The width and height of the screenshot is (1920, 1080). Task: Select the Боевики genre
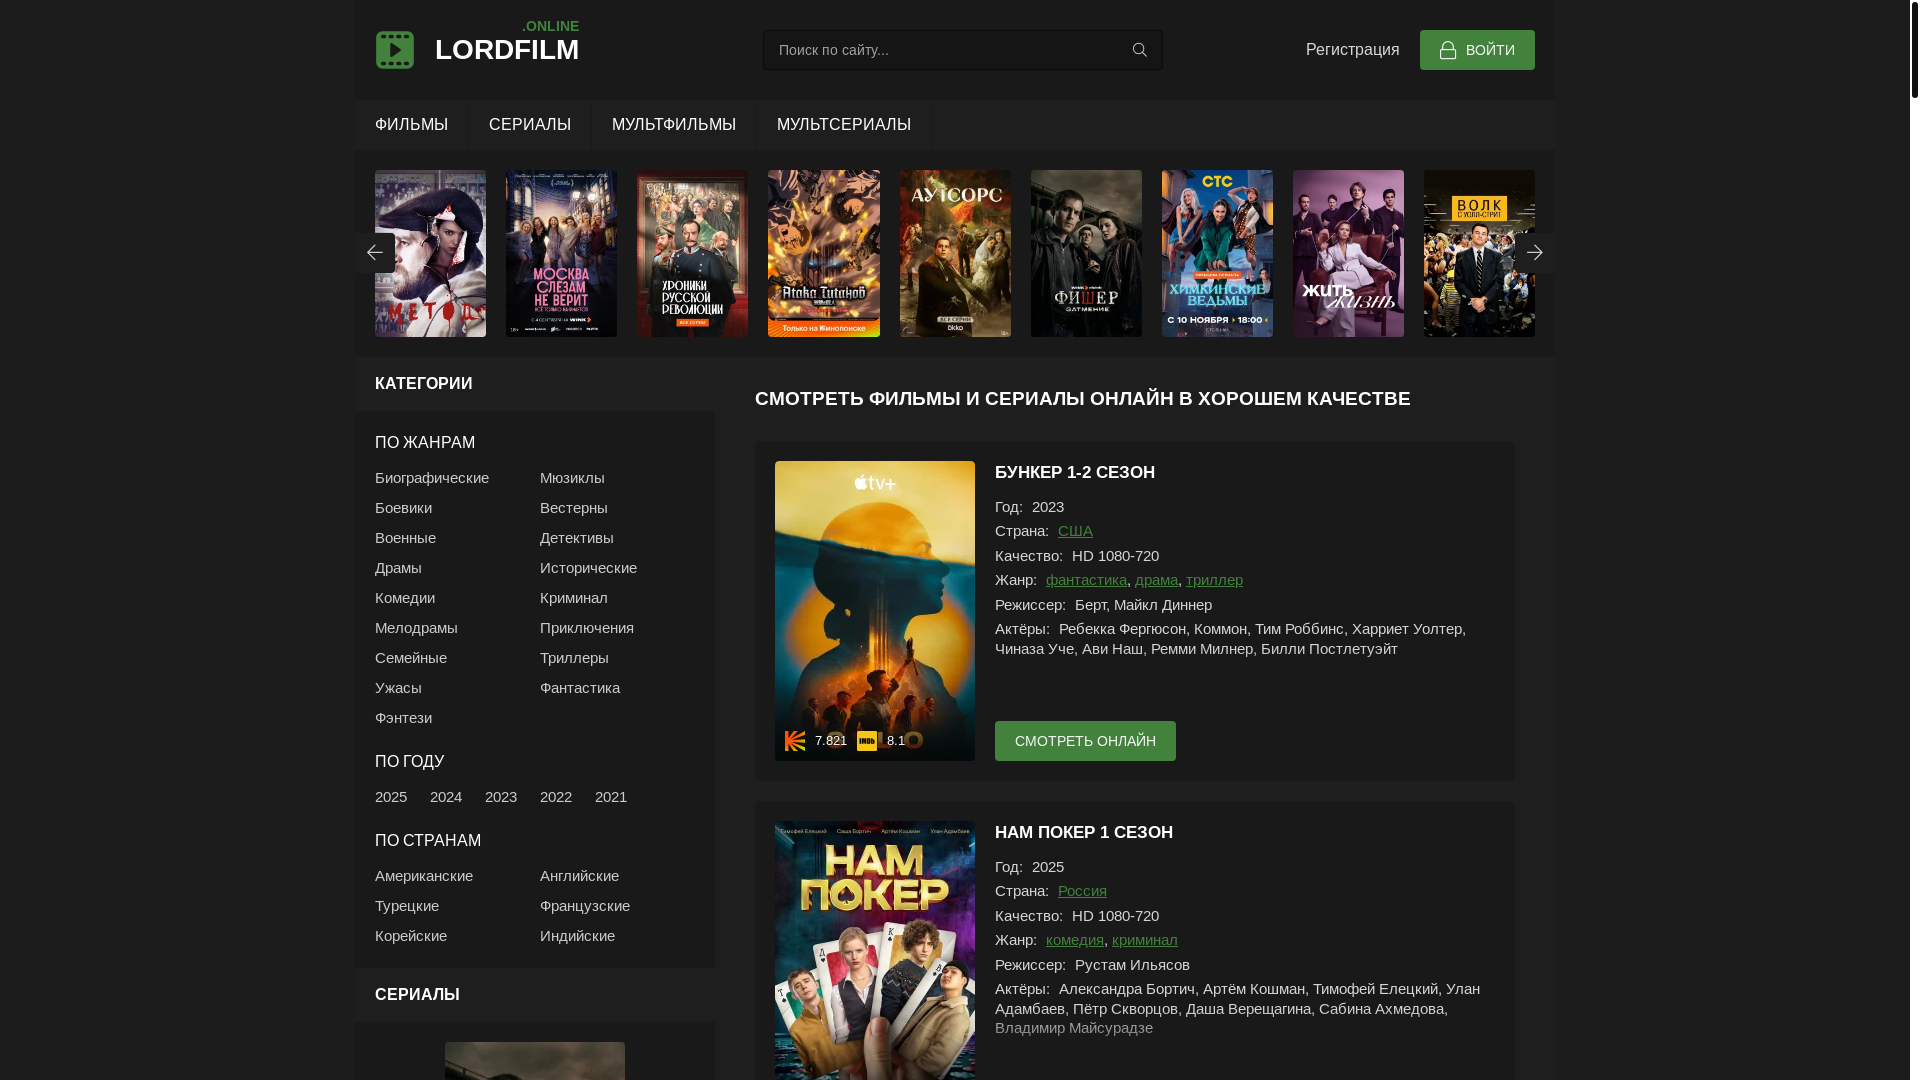(x=403, y=508)
